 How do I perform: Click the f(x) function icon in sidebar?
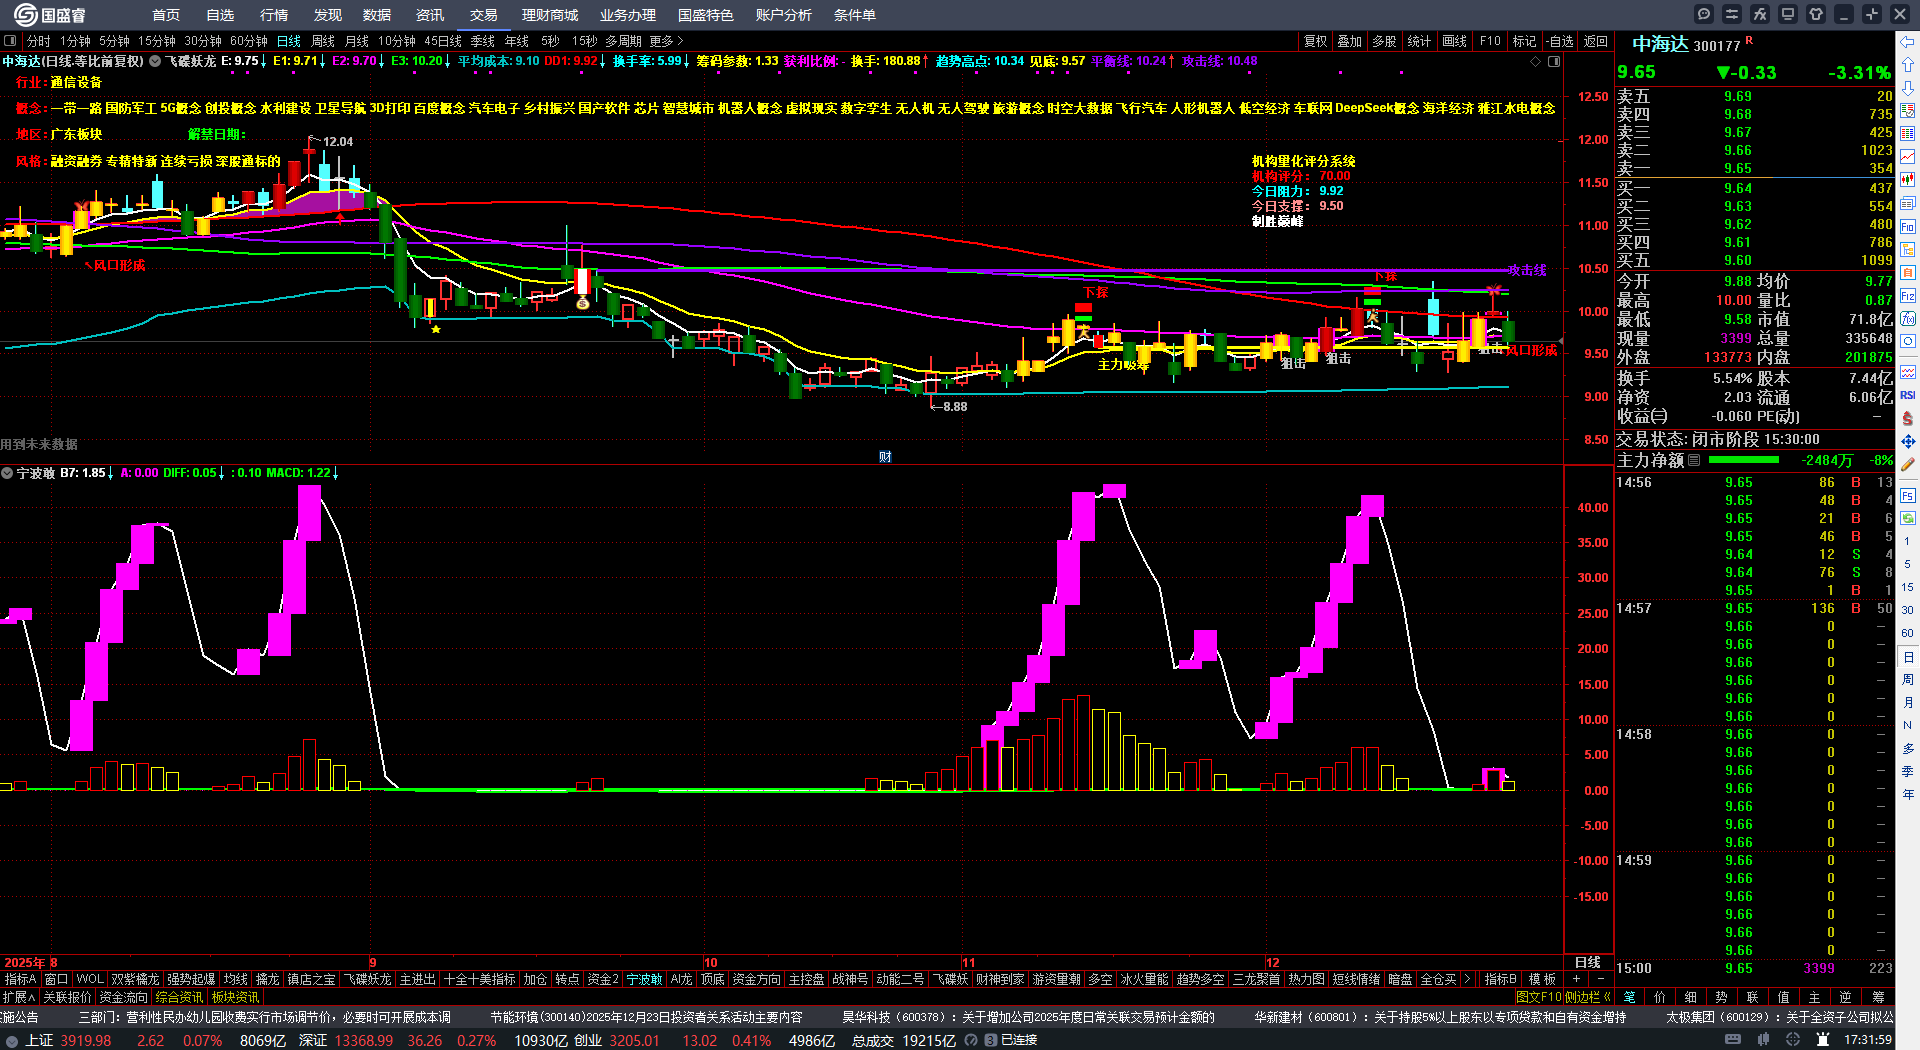pyautogui.click(x=1908, y=318)
